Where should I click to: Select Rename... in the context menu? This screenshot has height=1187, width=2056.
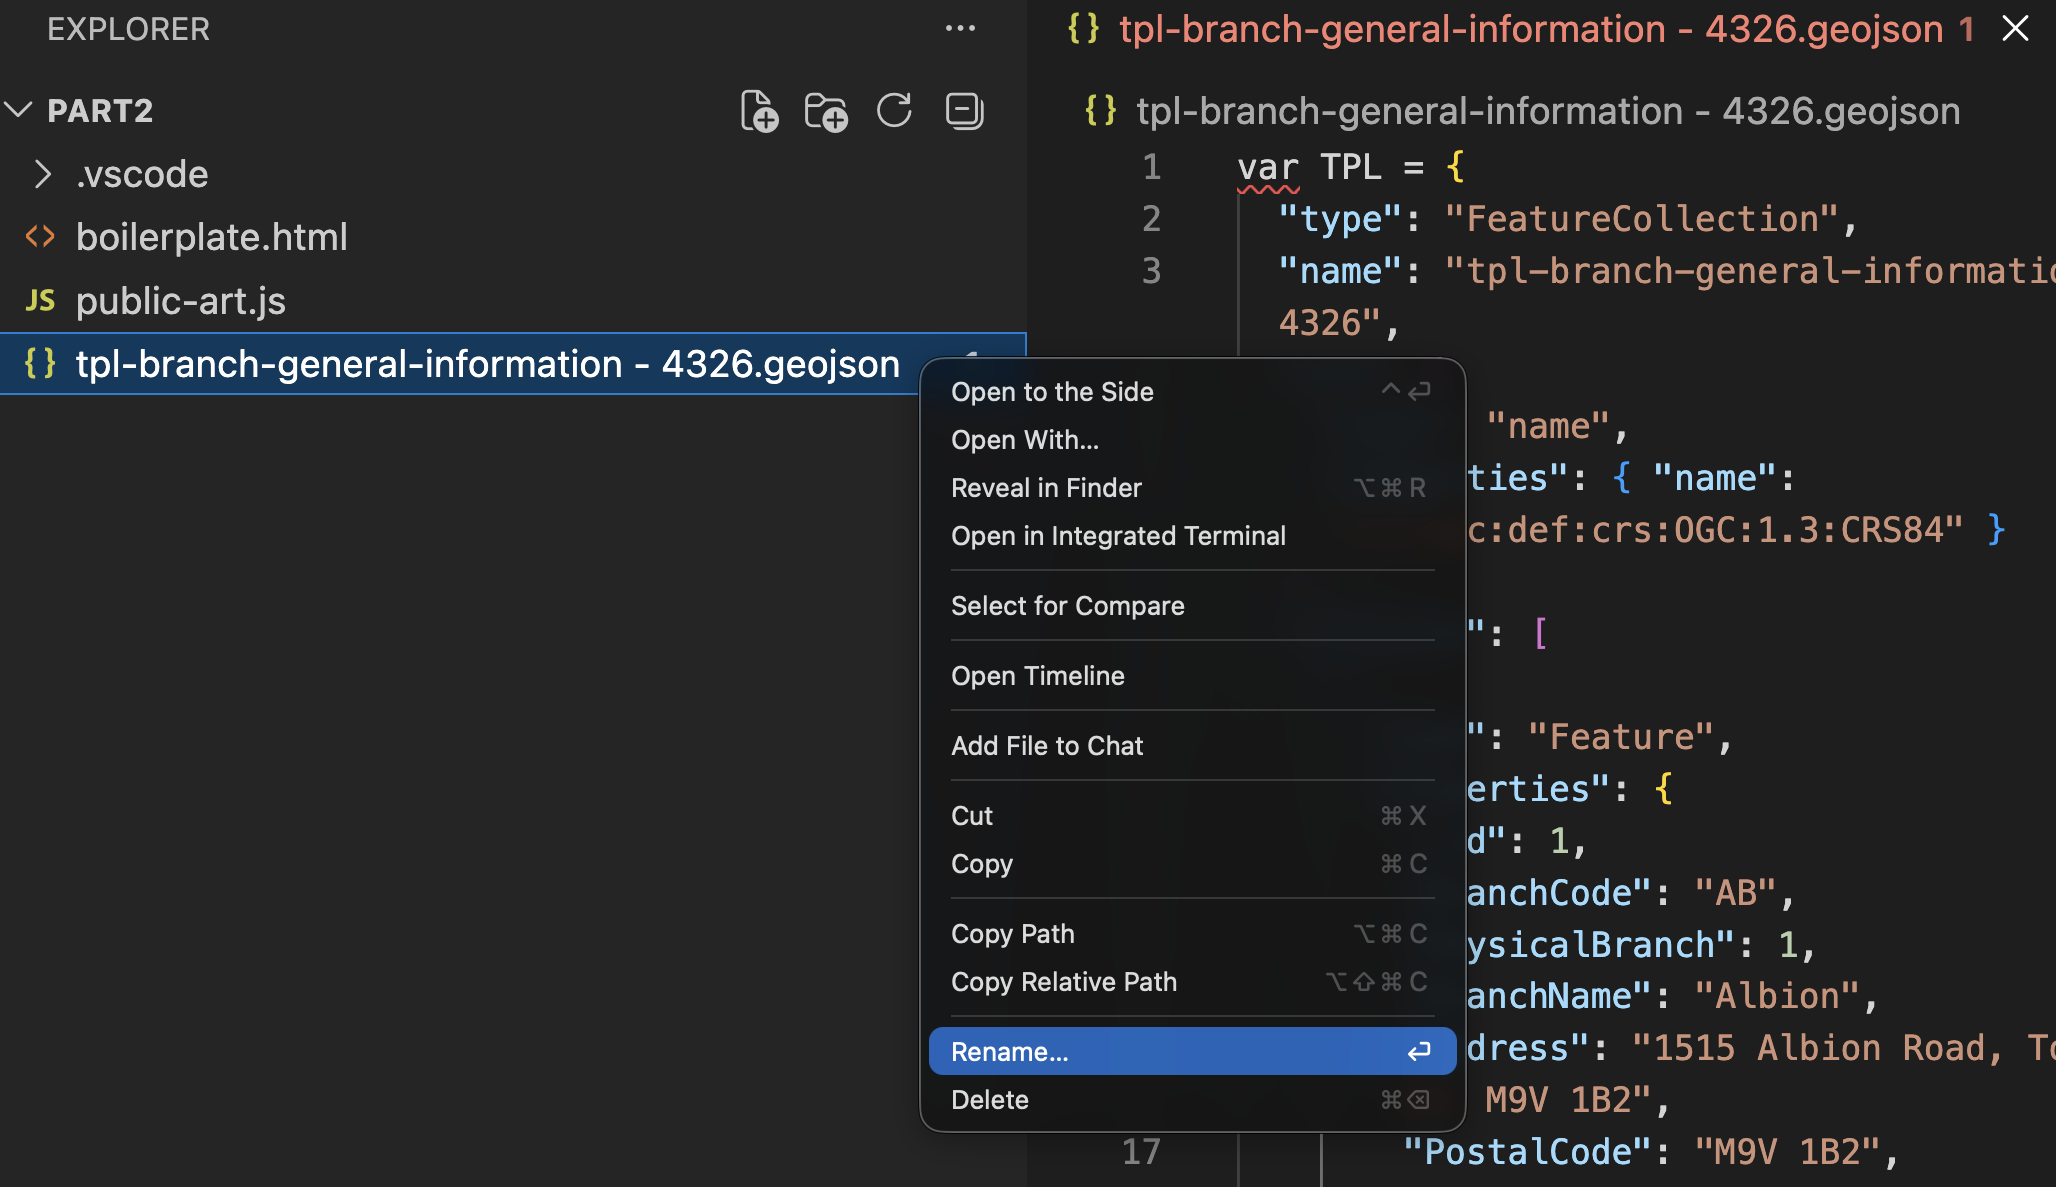1192,1052
